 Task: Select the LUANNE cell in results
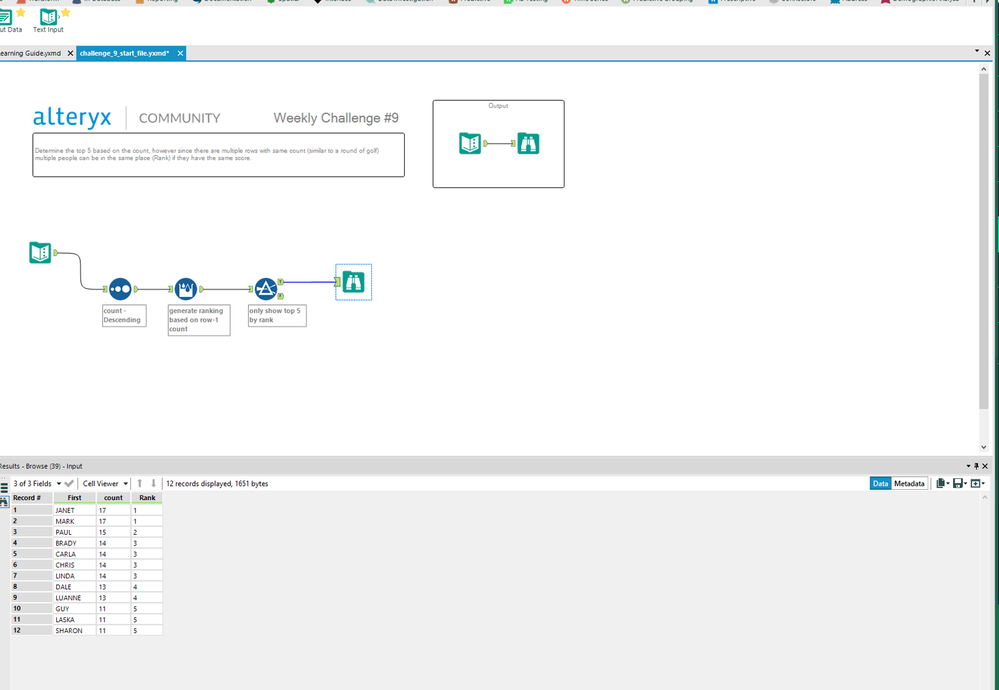tap(75, 598)
